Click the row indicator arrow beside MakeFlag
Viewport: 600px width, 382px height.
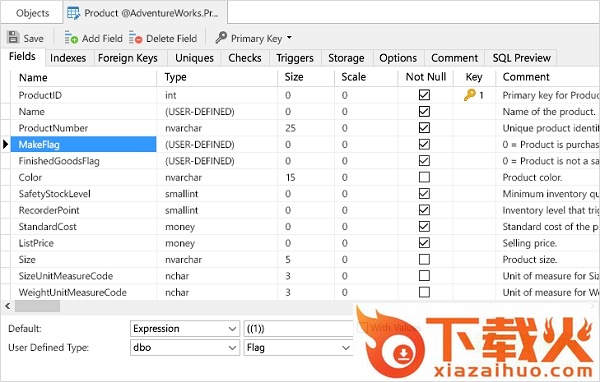pos(5,144)
